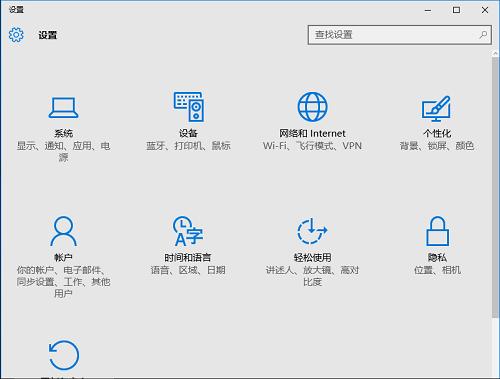The width and height of the screenshot is (500, 379).
Task: Close the 设置 window
Action: pos(485,10)
